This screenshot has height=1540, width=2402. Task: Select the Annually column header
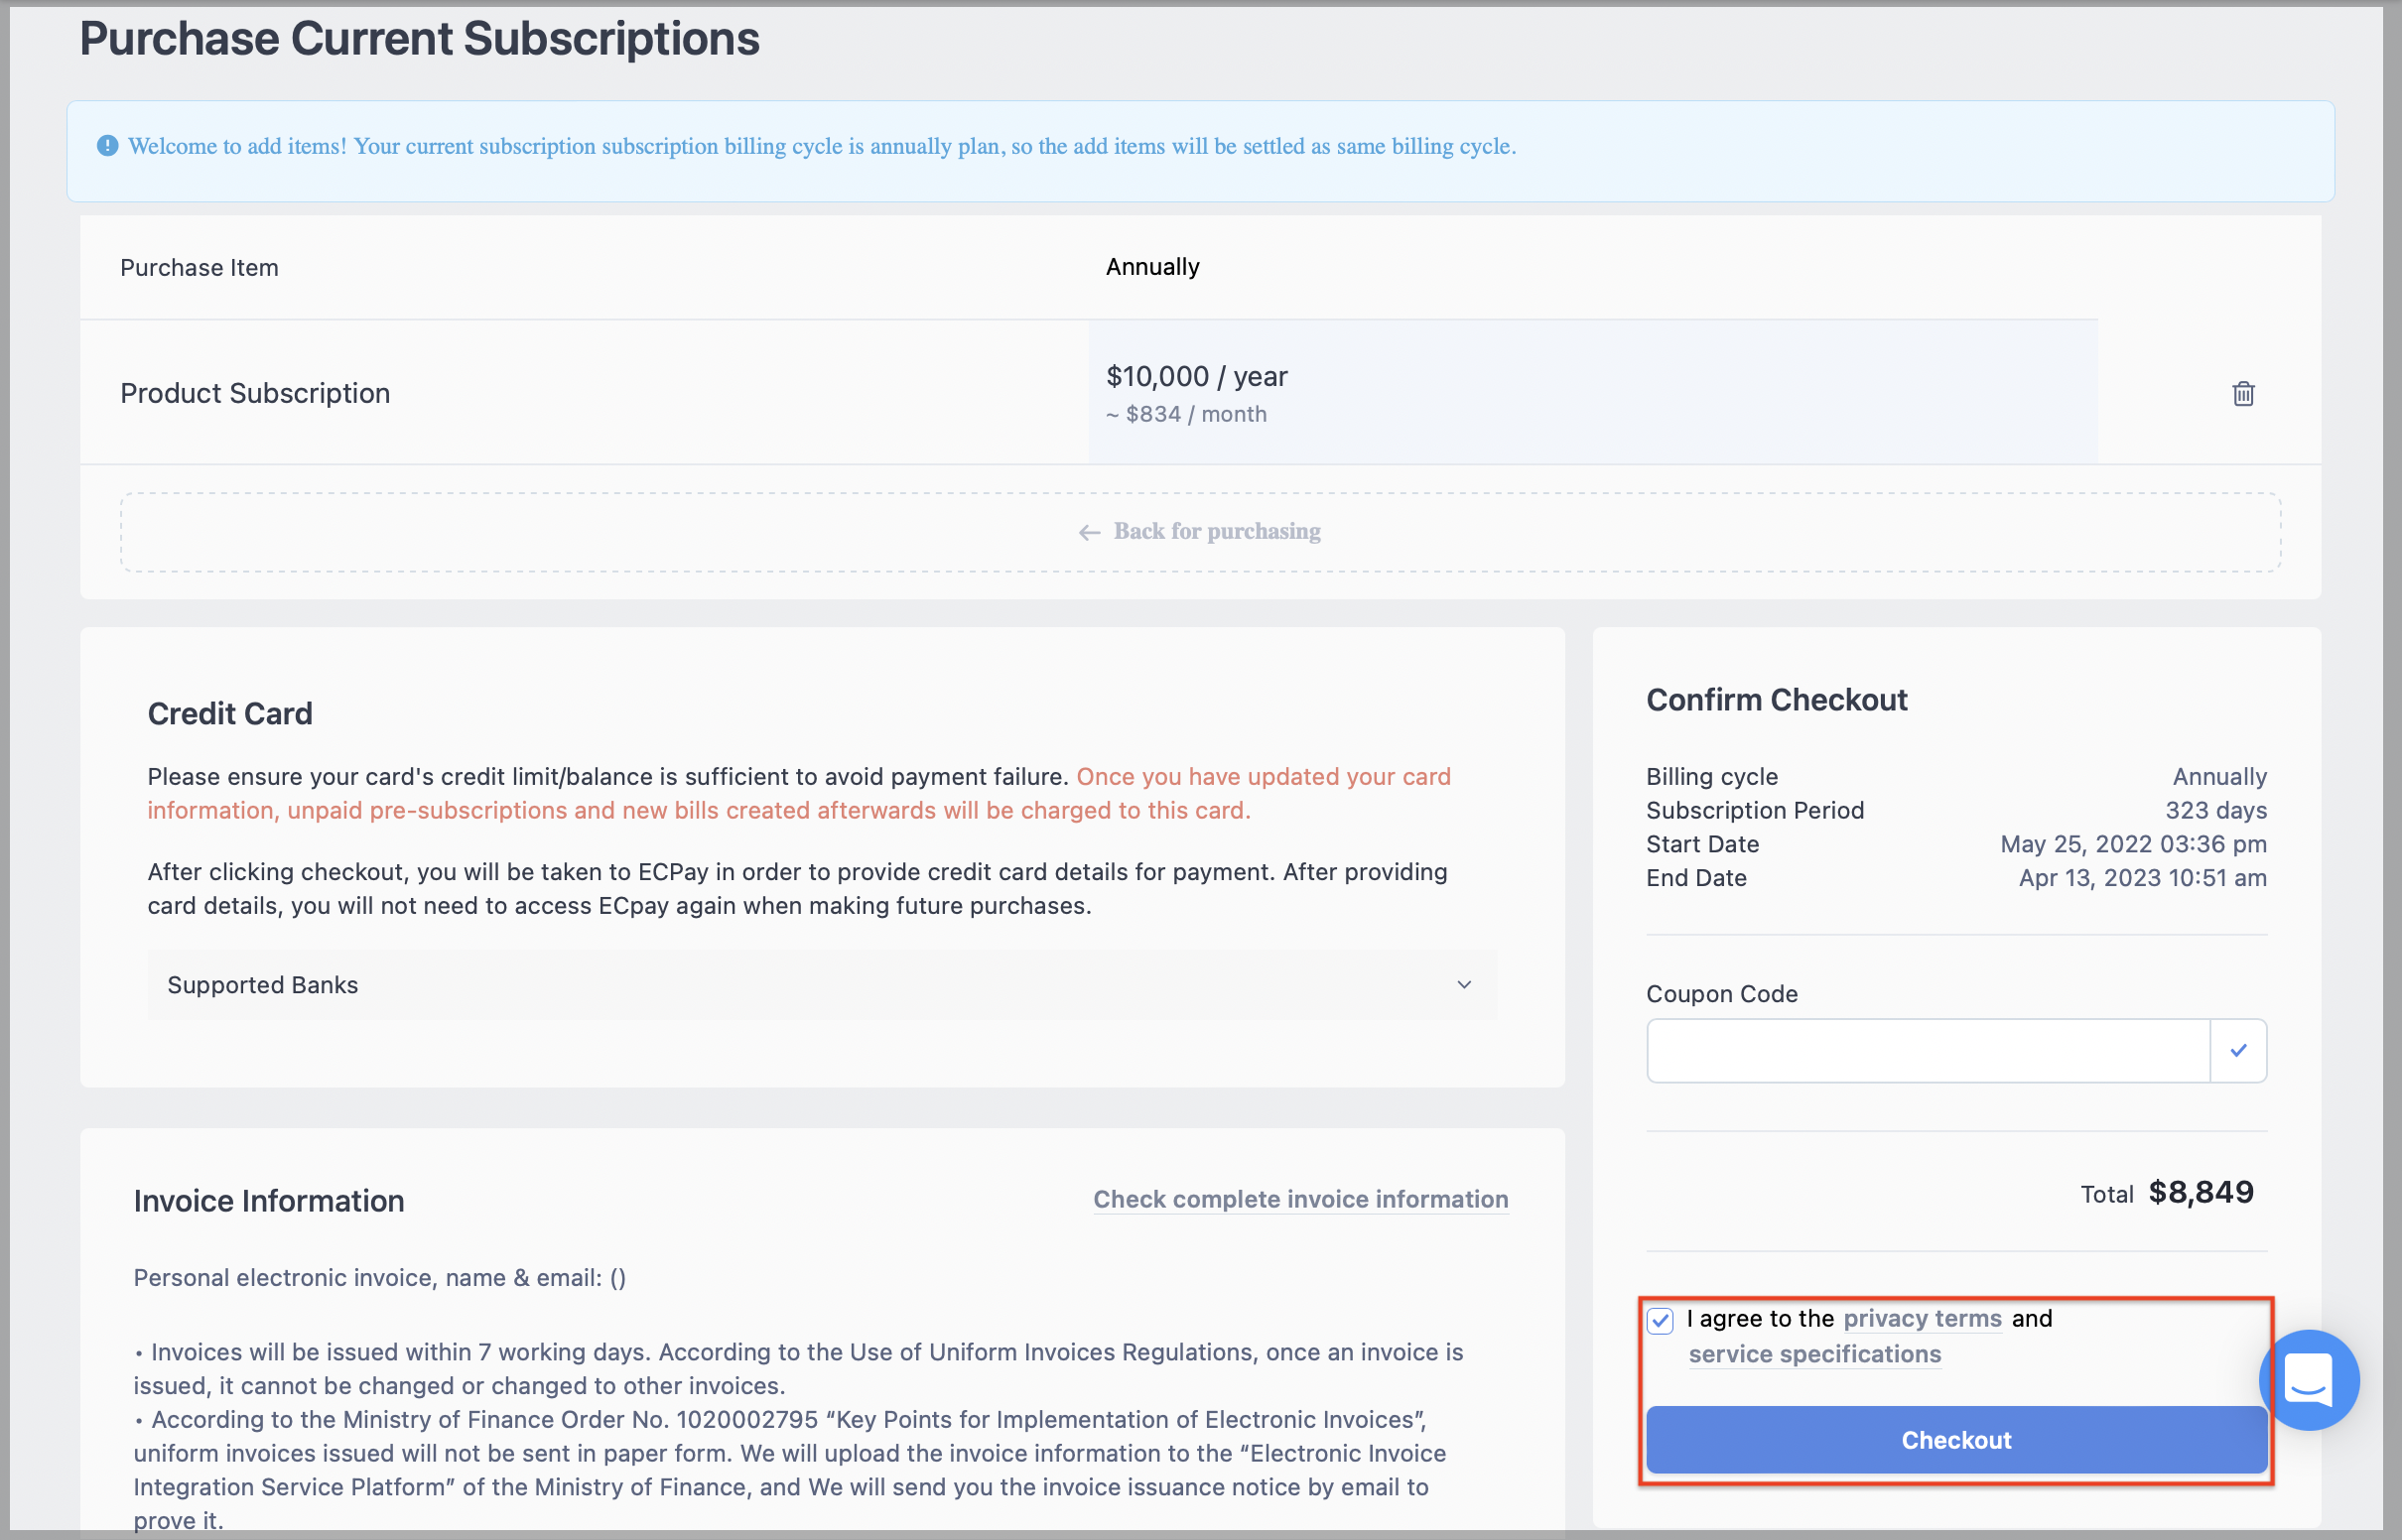tap(1152, 267)
